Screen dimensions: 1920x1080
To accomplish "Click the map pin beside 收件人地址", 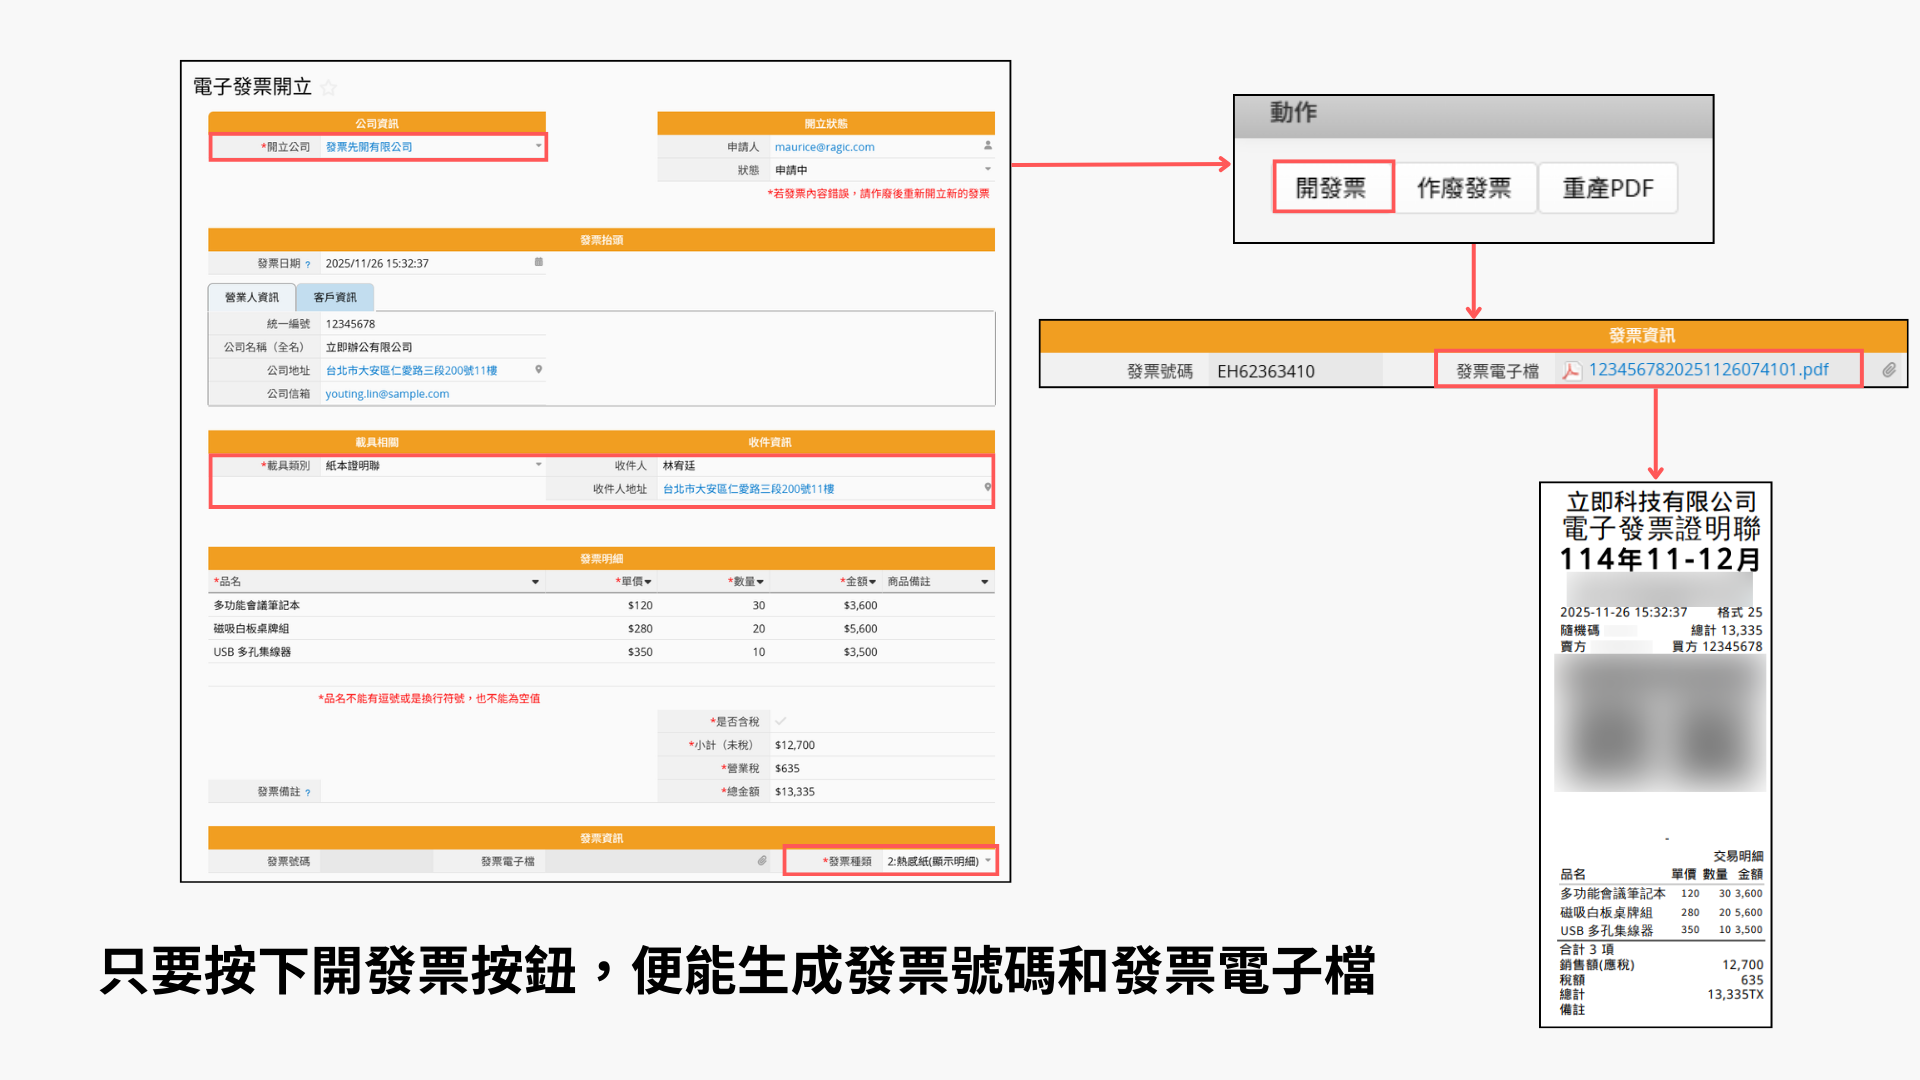I will click(987, 488).
